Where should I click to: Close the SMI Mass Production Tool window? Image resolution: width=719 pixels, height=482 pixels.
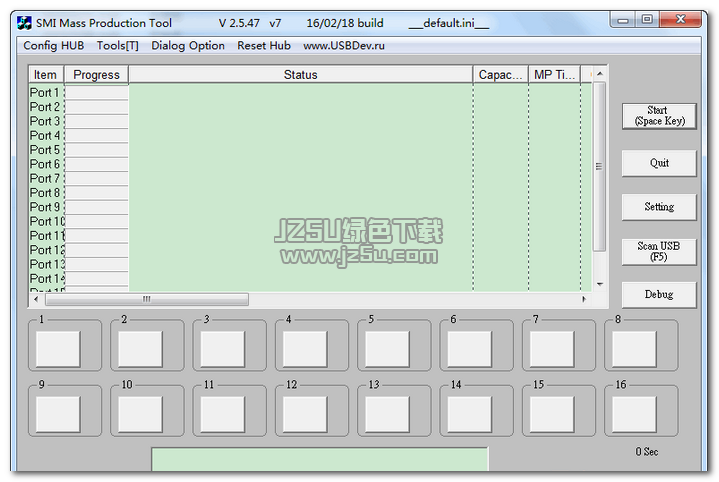click(680, 20)
